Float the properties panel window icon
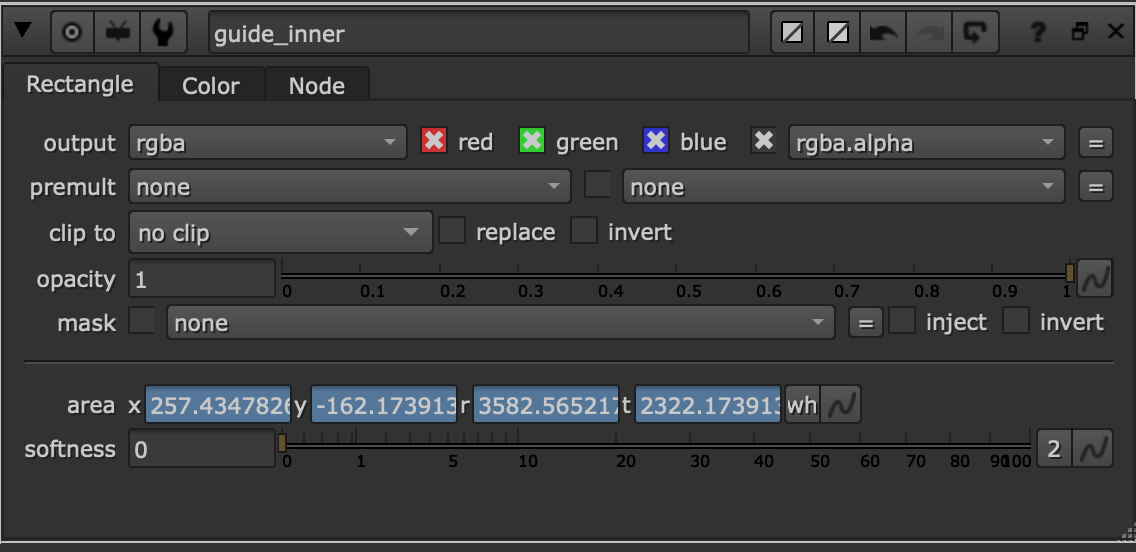This screenshot has width=1136, height=552. (x=1079, y=33)
